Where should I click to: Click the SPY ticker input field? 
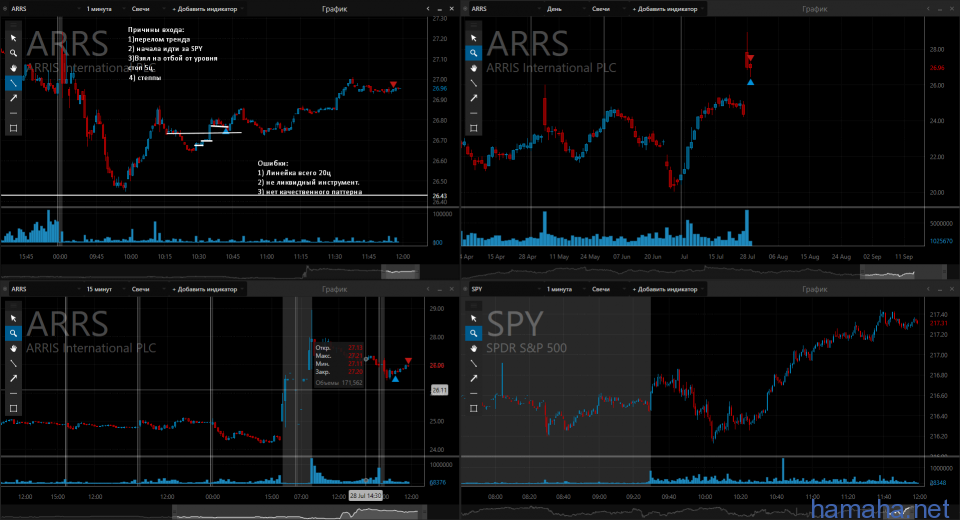(x=505, y=289)
